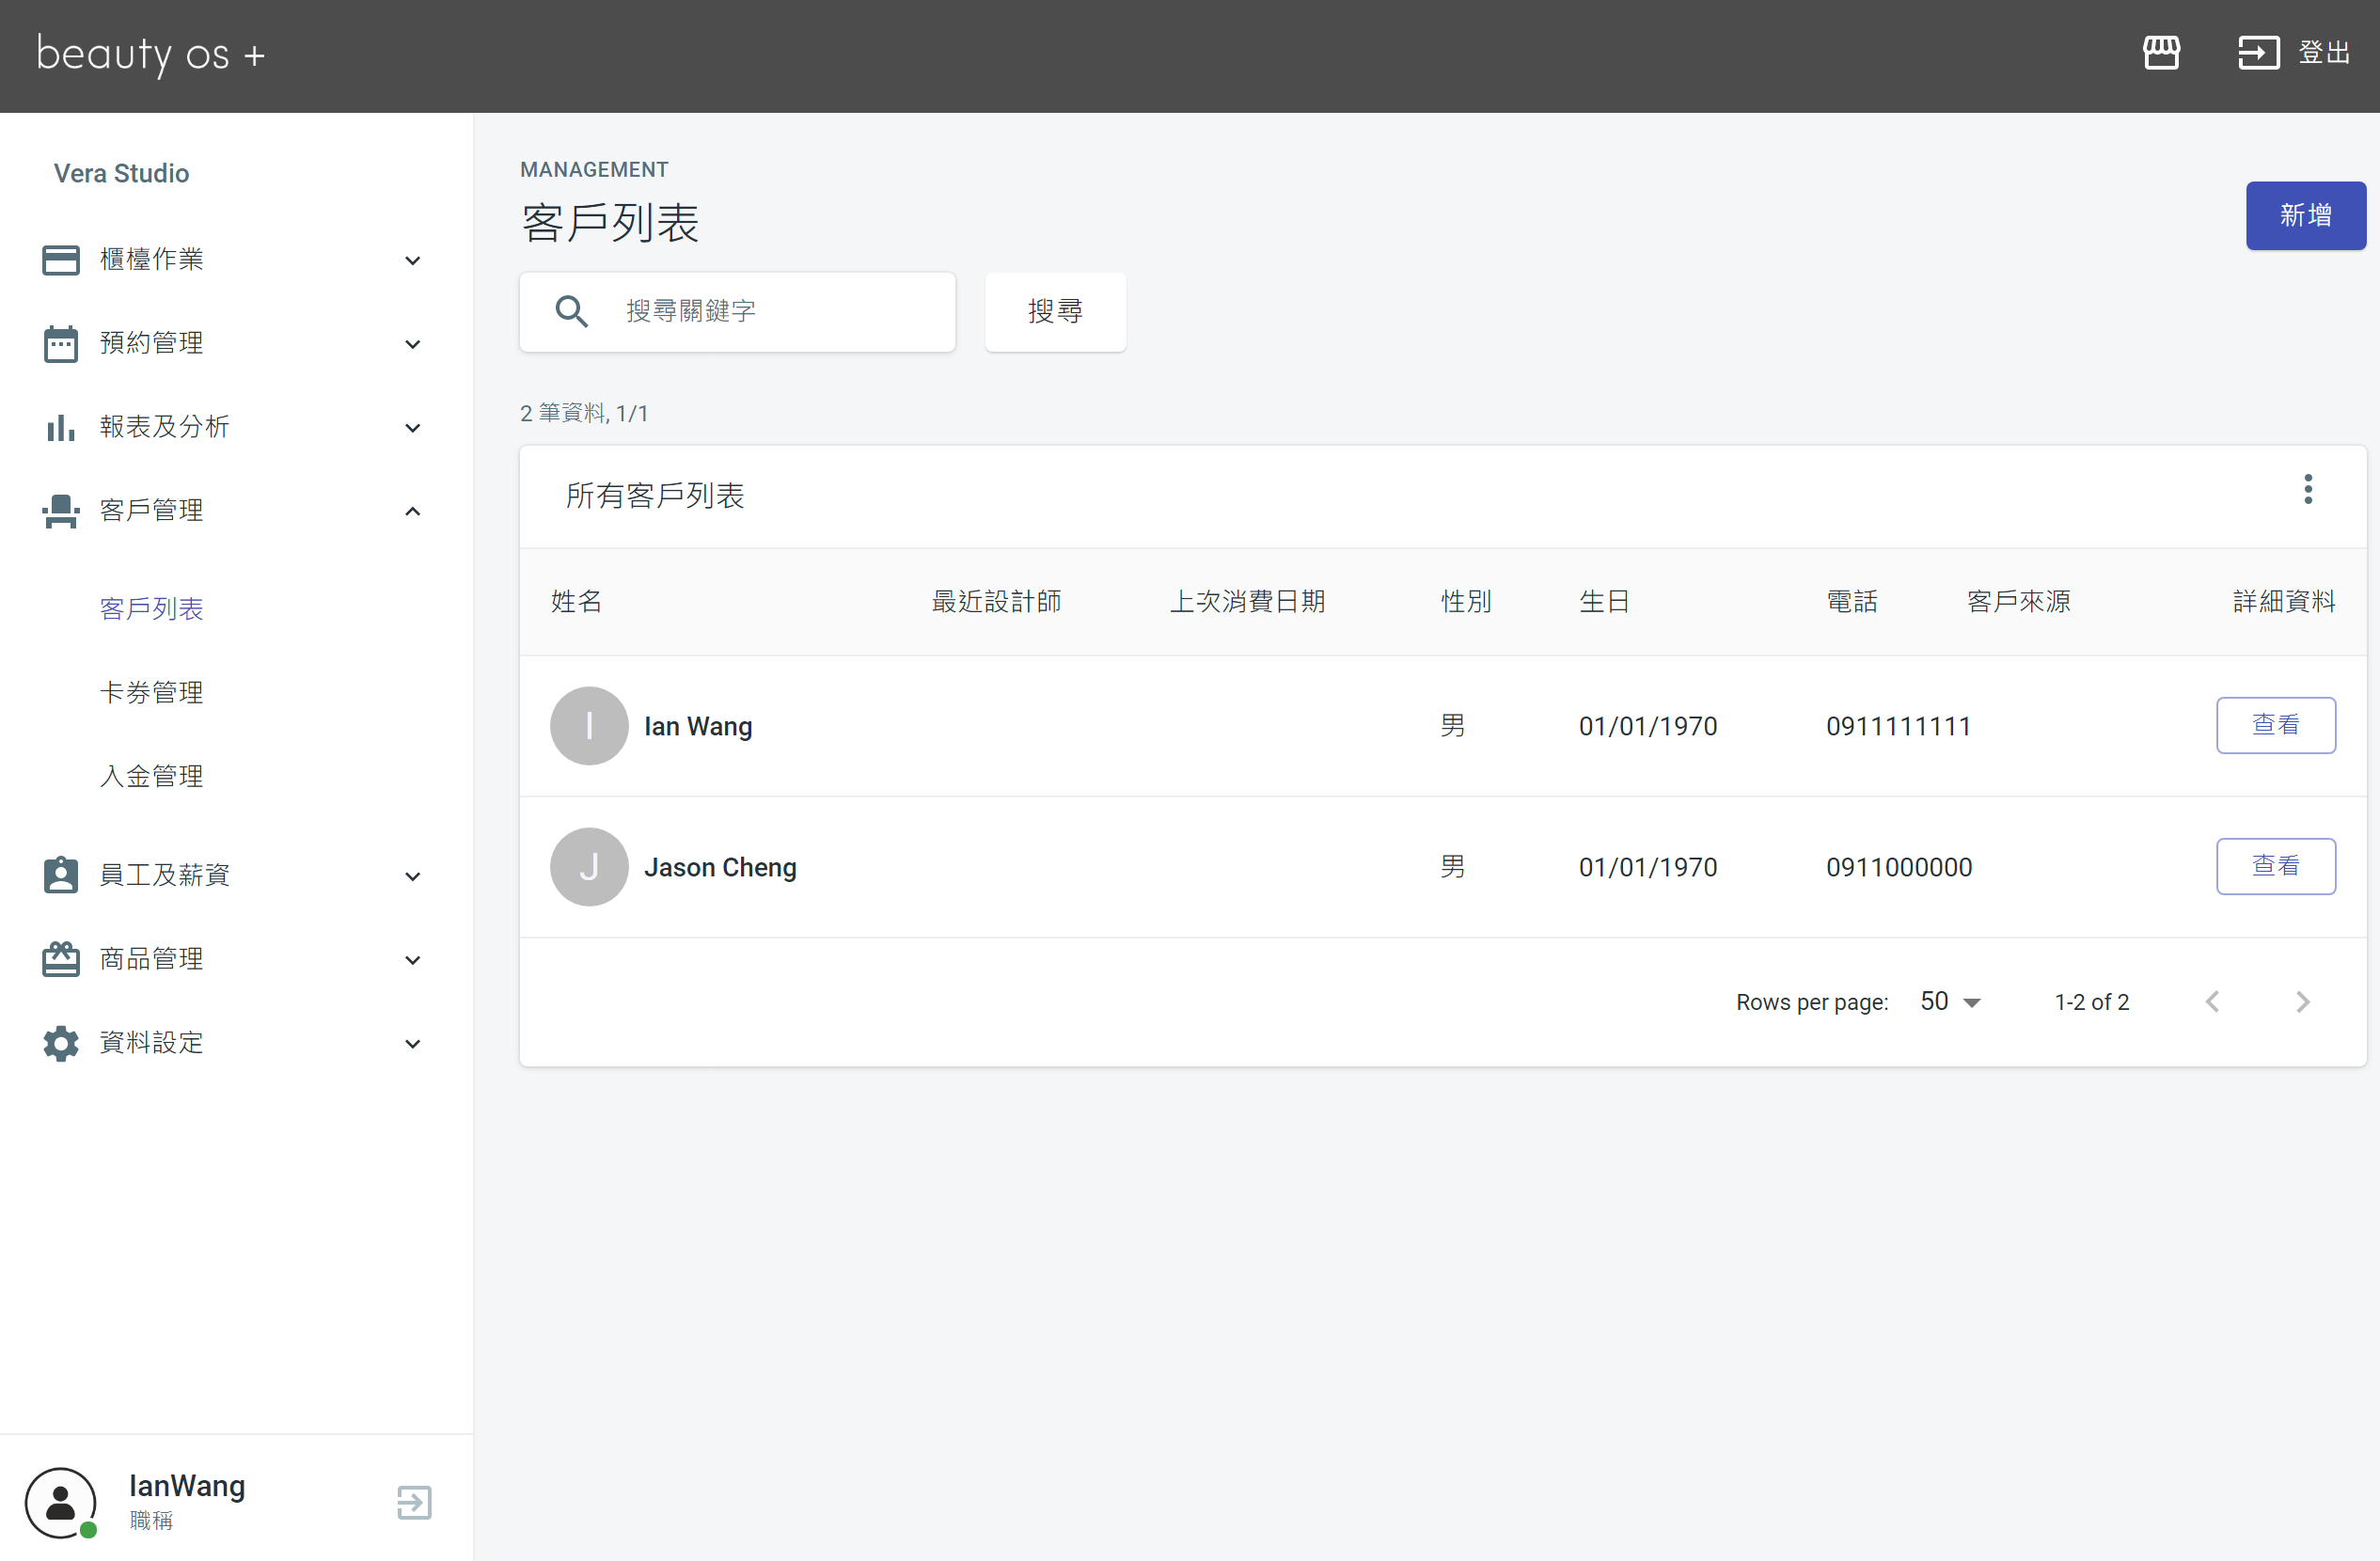Click the IanWang profile avatar
The height and width of the screenshot is (1561, 2380).
(x=61, y=1501)
